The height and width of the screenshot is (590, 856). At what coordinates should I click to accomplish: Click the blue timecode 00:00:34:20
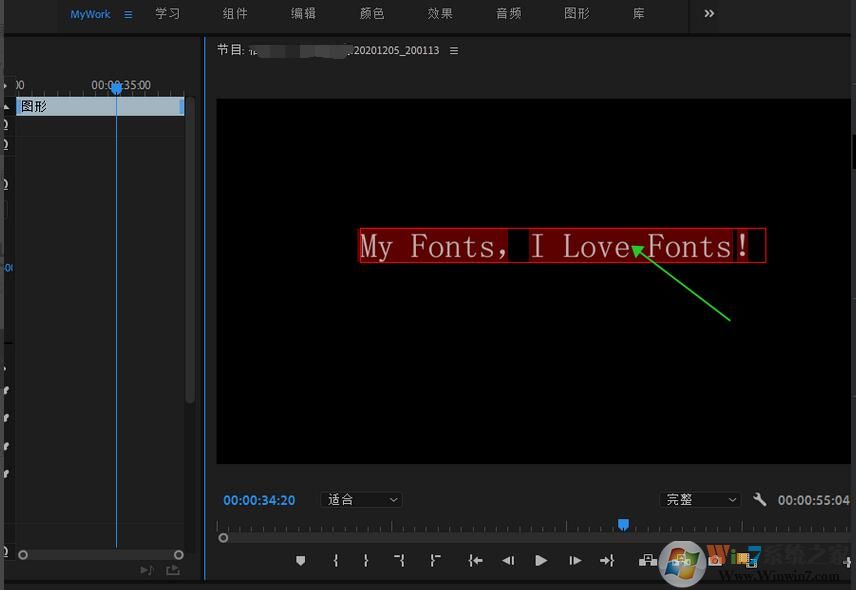coord(259,499)
